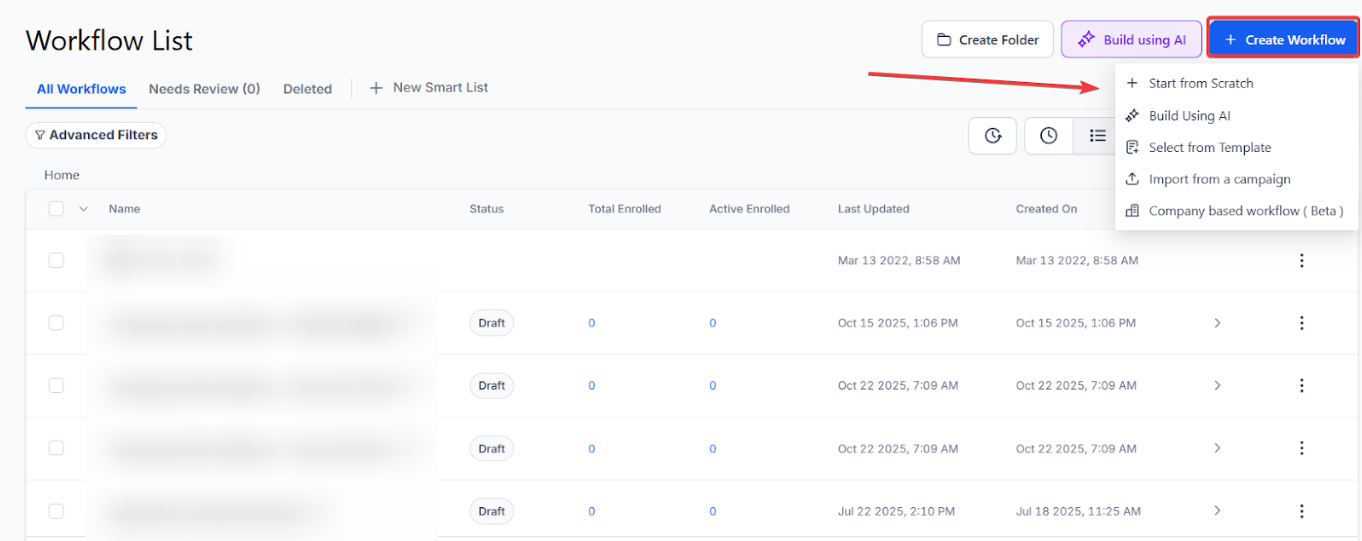Expand the Oct 15 2025 row using its right chevron
Screen dimensions: 1362x541
pos(1217,323)
